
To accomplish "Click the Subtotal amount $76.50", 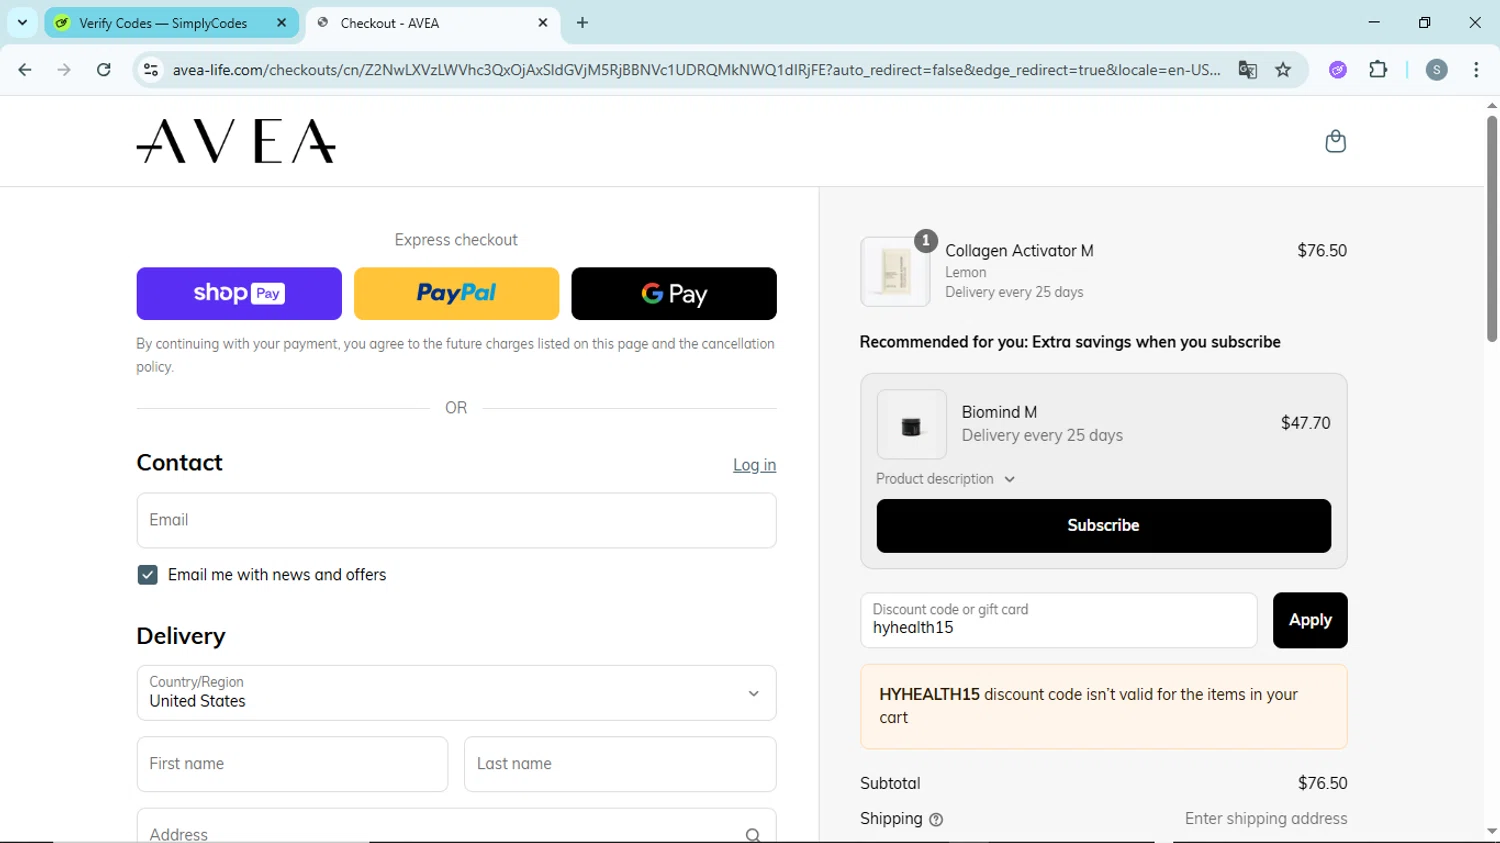I will (x=1322, y=783).
